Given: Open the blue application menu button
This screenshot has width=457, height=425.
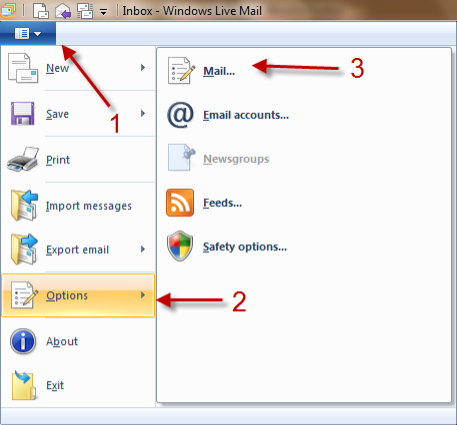Looking at the screenshot, I should point(28,33).
